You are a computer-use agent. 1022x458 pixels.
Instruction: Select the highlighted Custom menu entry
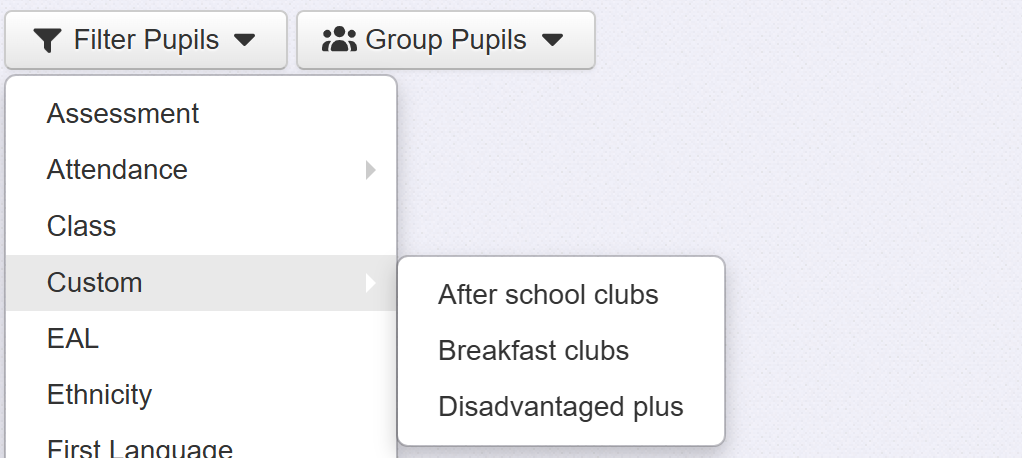tap(95, 283)
